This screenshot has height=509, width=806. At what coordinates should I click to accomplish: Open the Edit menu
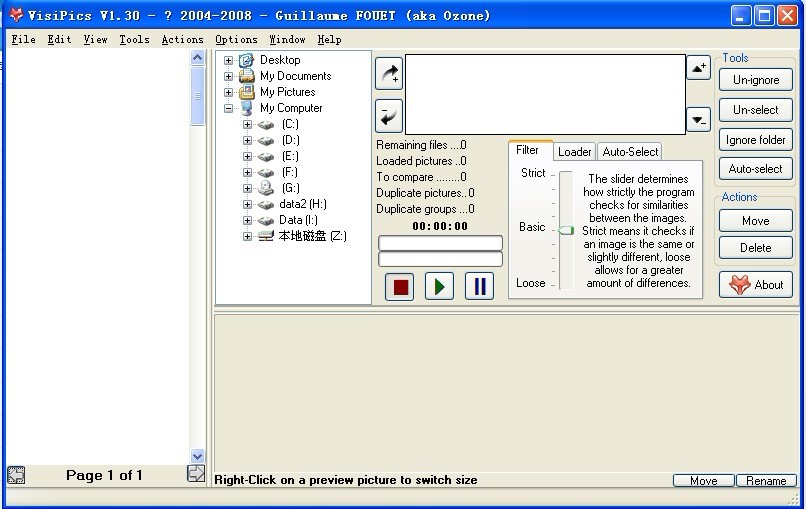tap(60, 40)
